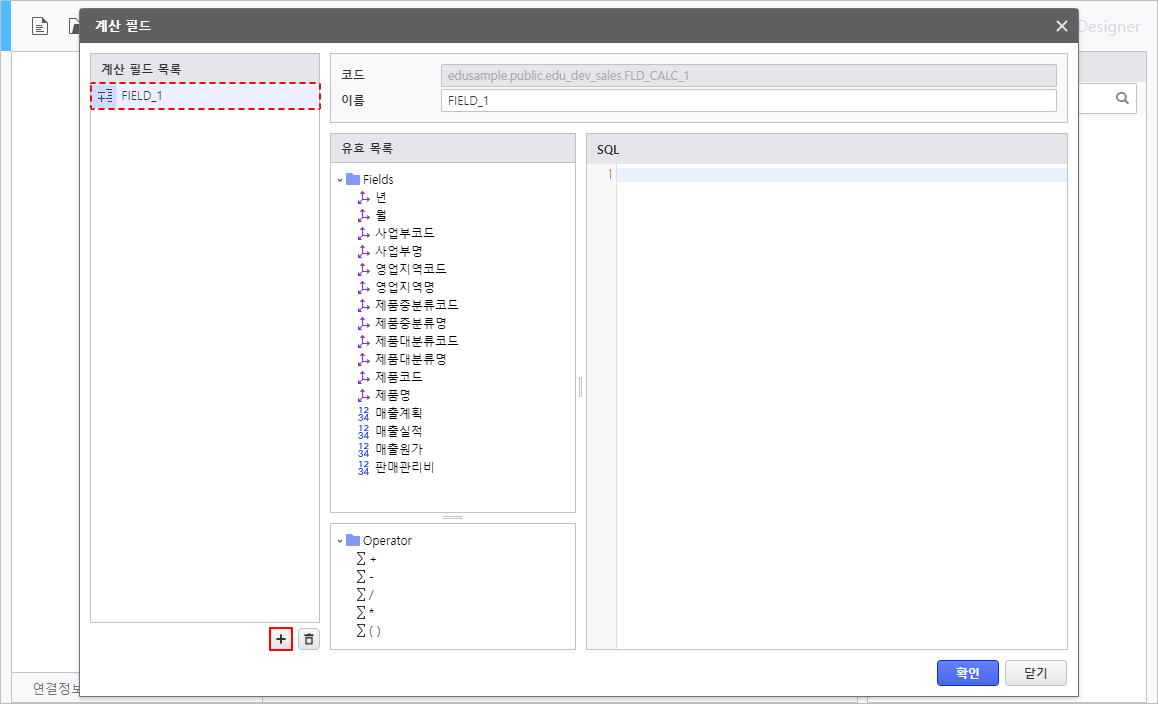Click the dimension icon beside 사업부코드
The image size is (1158, 704).
363,233
